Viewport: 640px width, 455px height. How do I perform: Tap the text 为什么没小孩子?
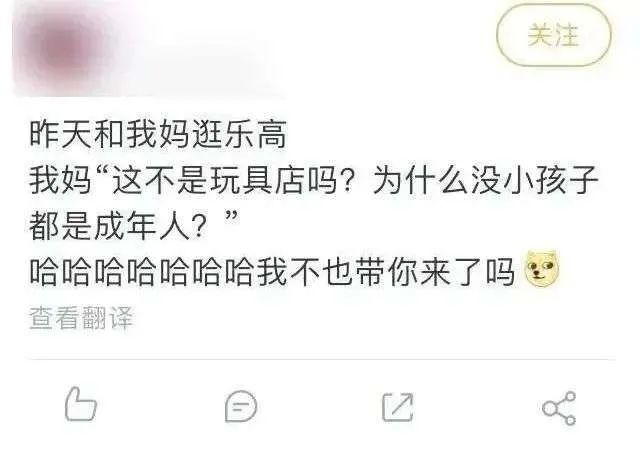coord(486,180)
